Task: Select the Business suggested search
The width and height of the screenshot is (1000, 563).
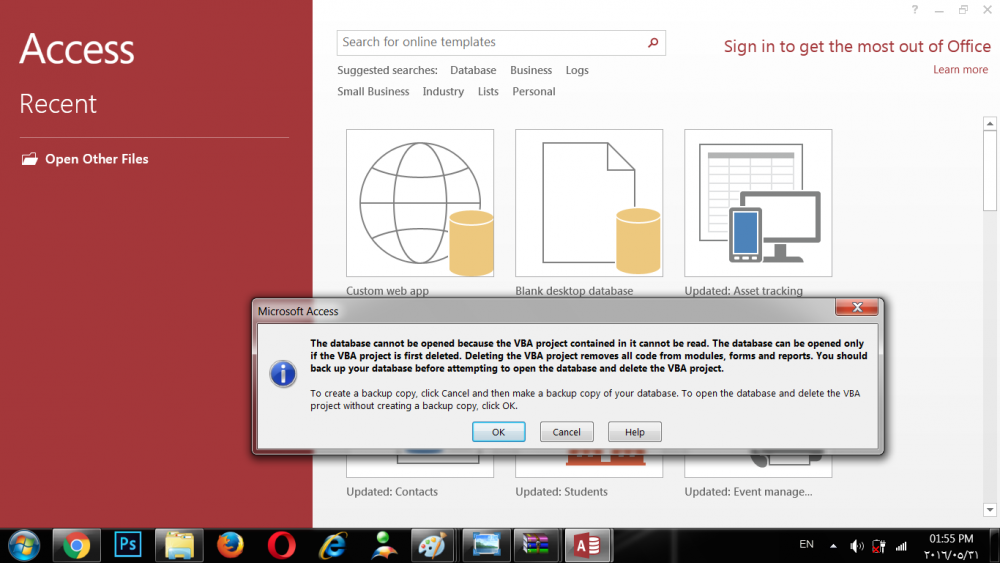Action: [x=531, y=70]
